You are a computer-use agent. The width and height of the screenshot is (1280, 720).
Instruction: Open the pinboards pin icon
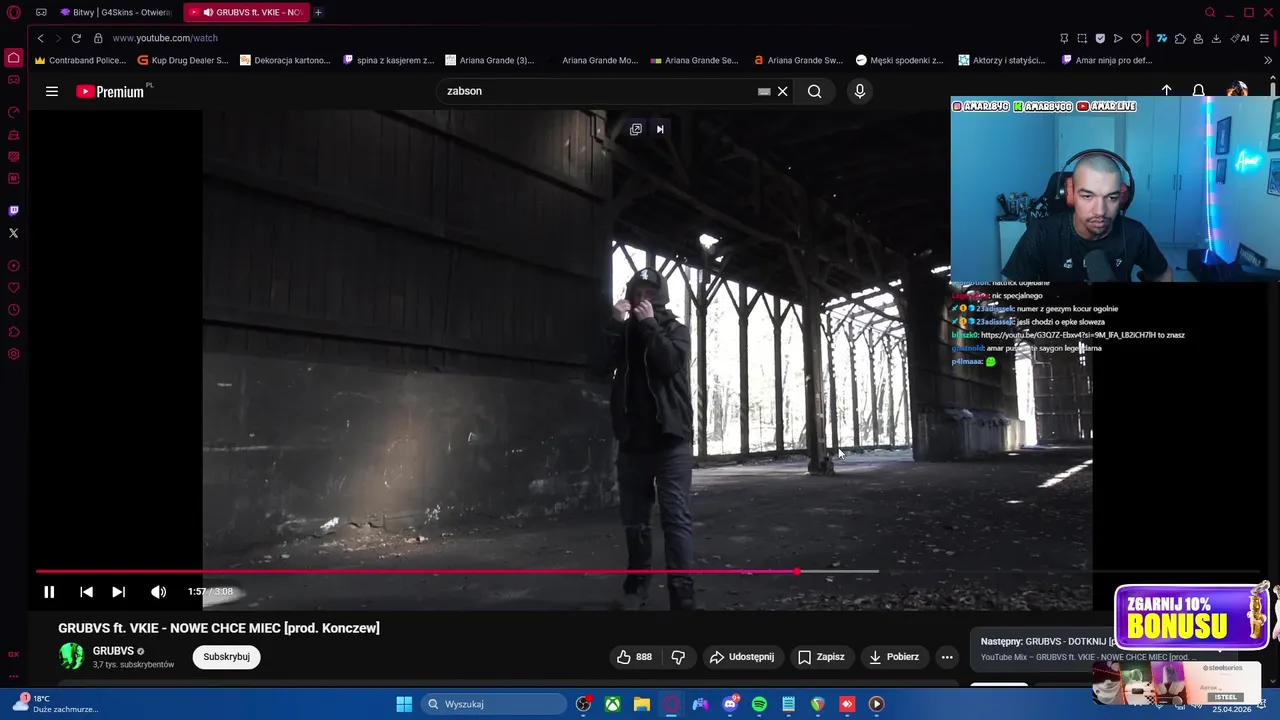(1064, 38)
